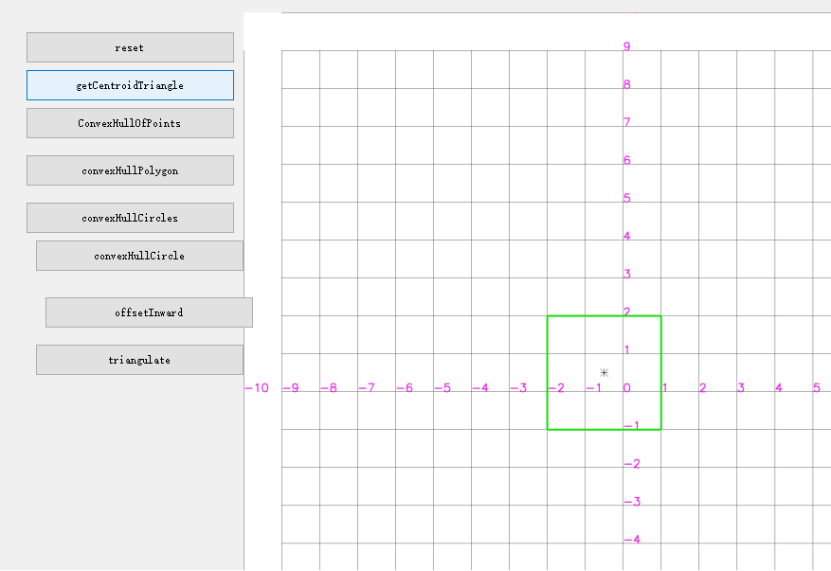Click the x-axis label 5

817,388
